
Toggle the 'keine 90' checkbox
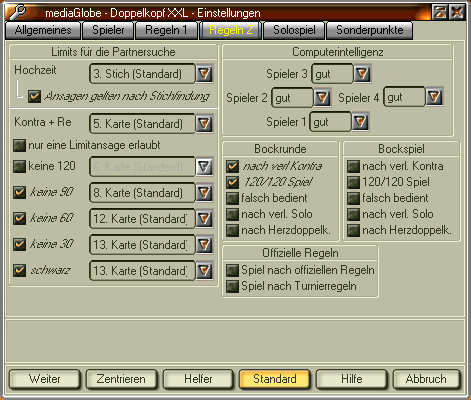click(19, 192)
